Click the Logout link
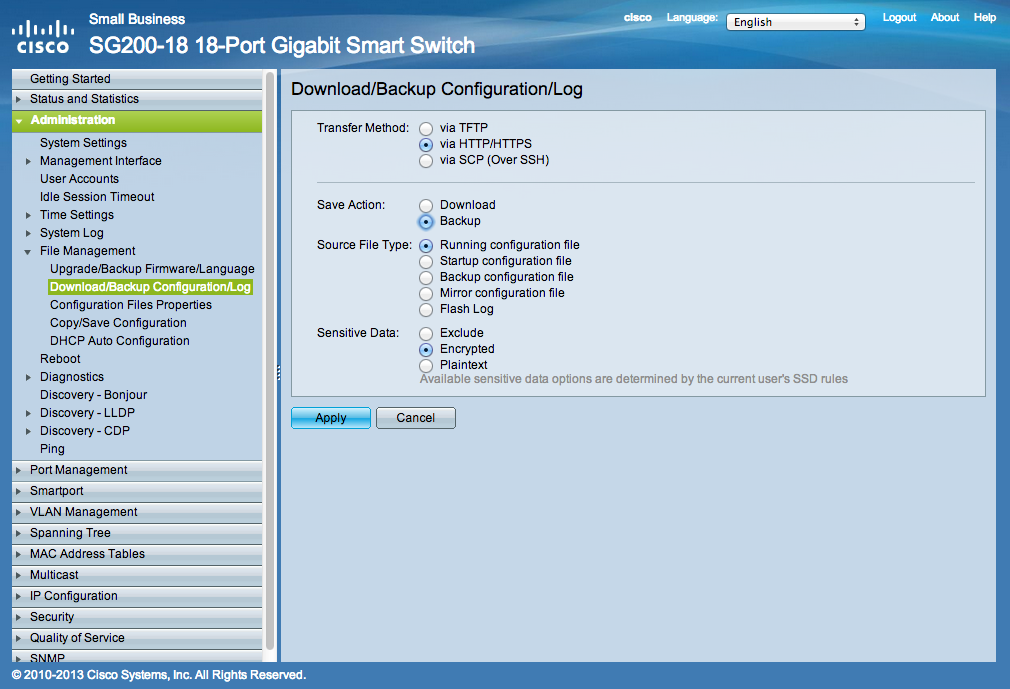Image resolution: width=1010 pixels, height=689 pixels. point(899,17)
